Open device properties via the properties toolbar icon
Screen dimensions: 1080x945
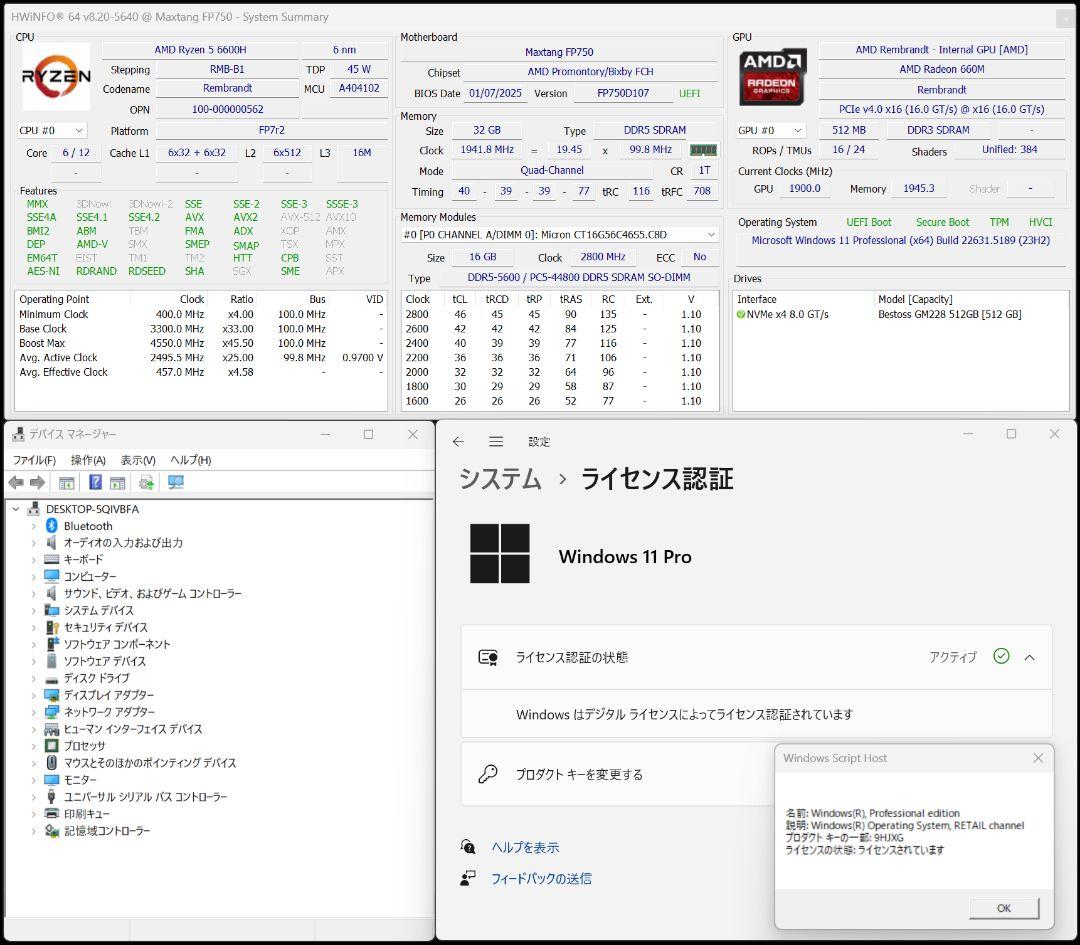pyautogui.click(x=66, y=482)
